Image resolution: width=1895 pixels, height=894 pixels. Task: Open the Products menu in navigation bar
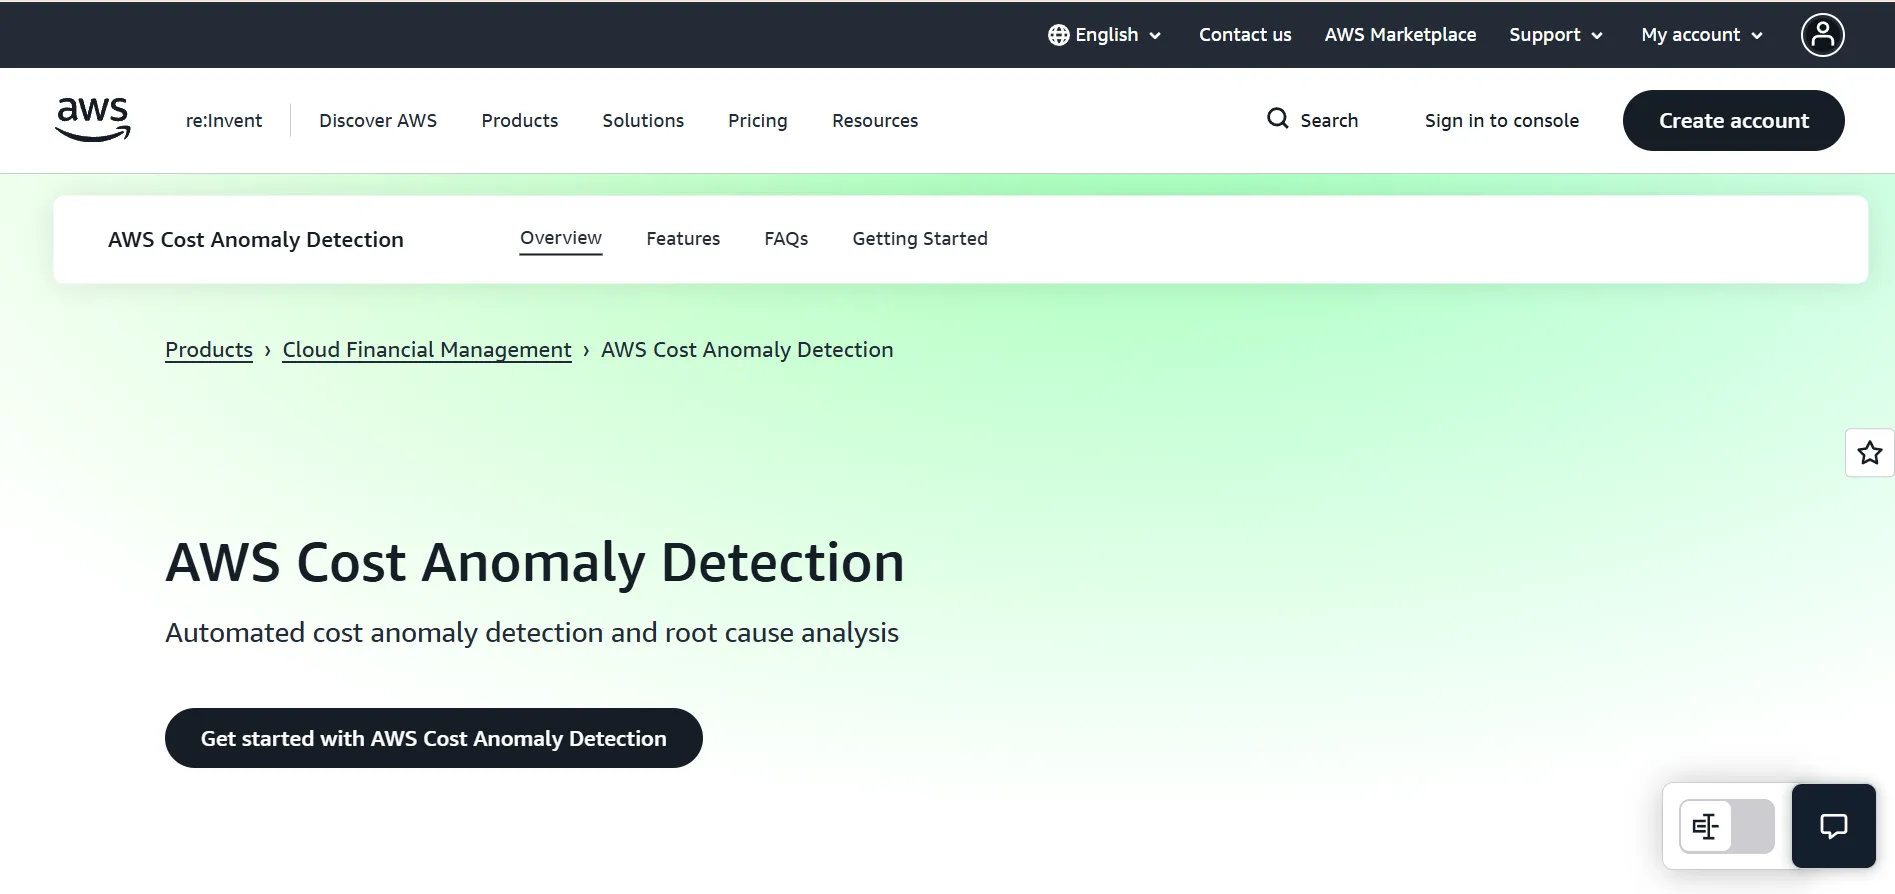click(x=520, y=121)
